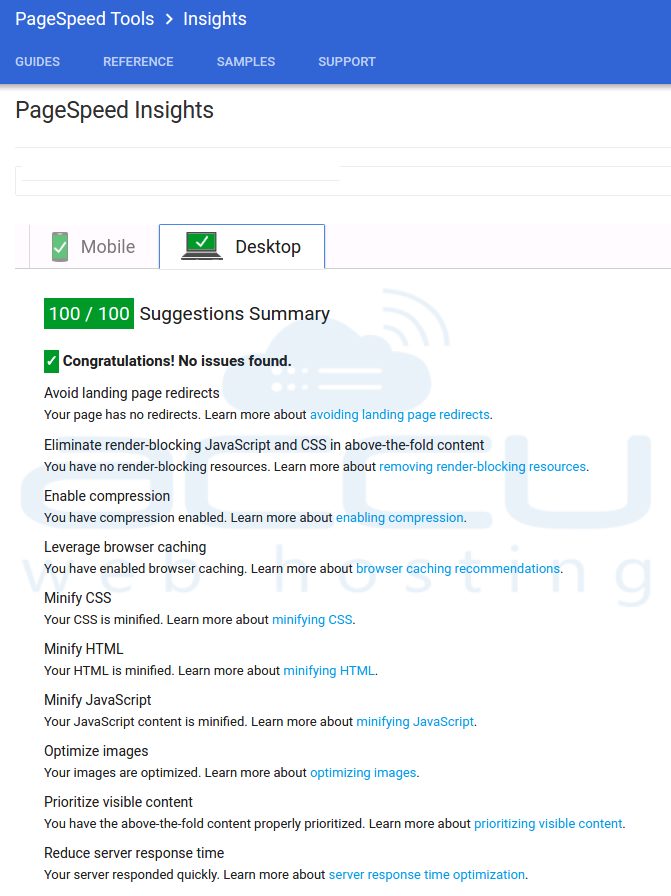671x896 pixels.
Task: Click the 'Prioritize visible content' heading
Action: click(x=118, y=802)
